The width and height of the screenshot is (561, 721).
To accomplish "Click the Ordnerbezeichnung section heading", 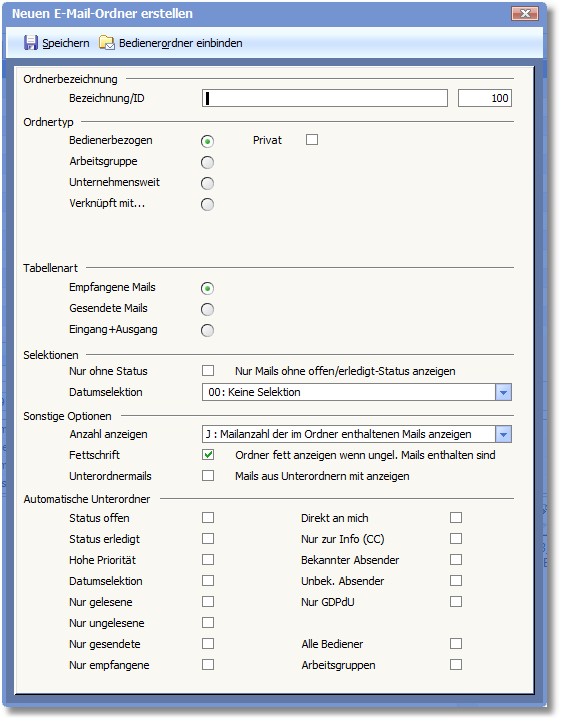I will 70,79.
